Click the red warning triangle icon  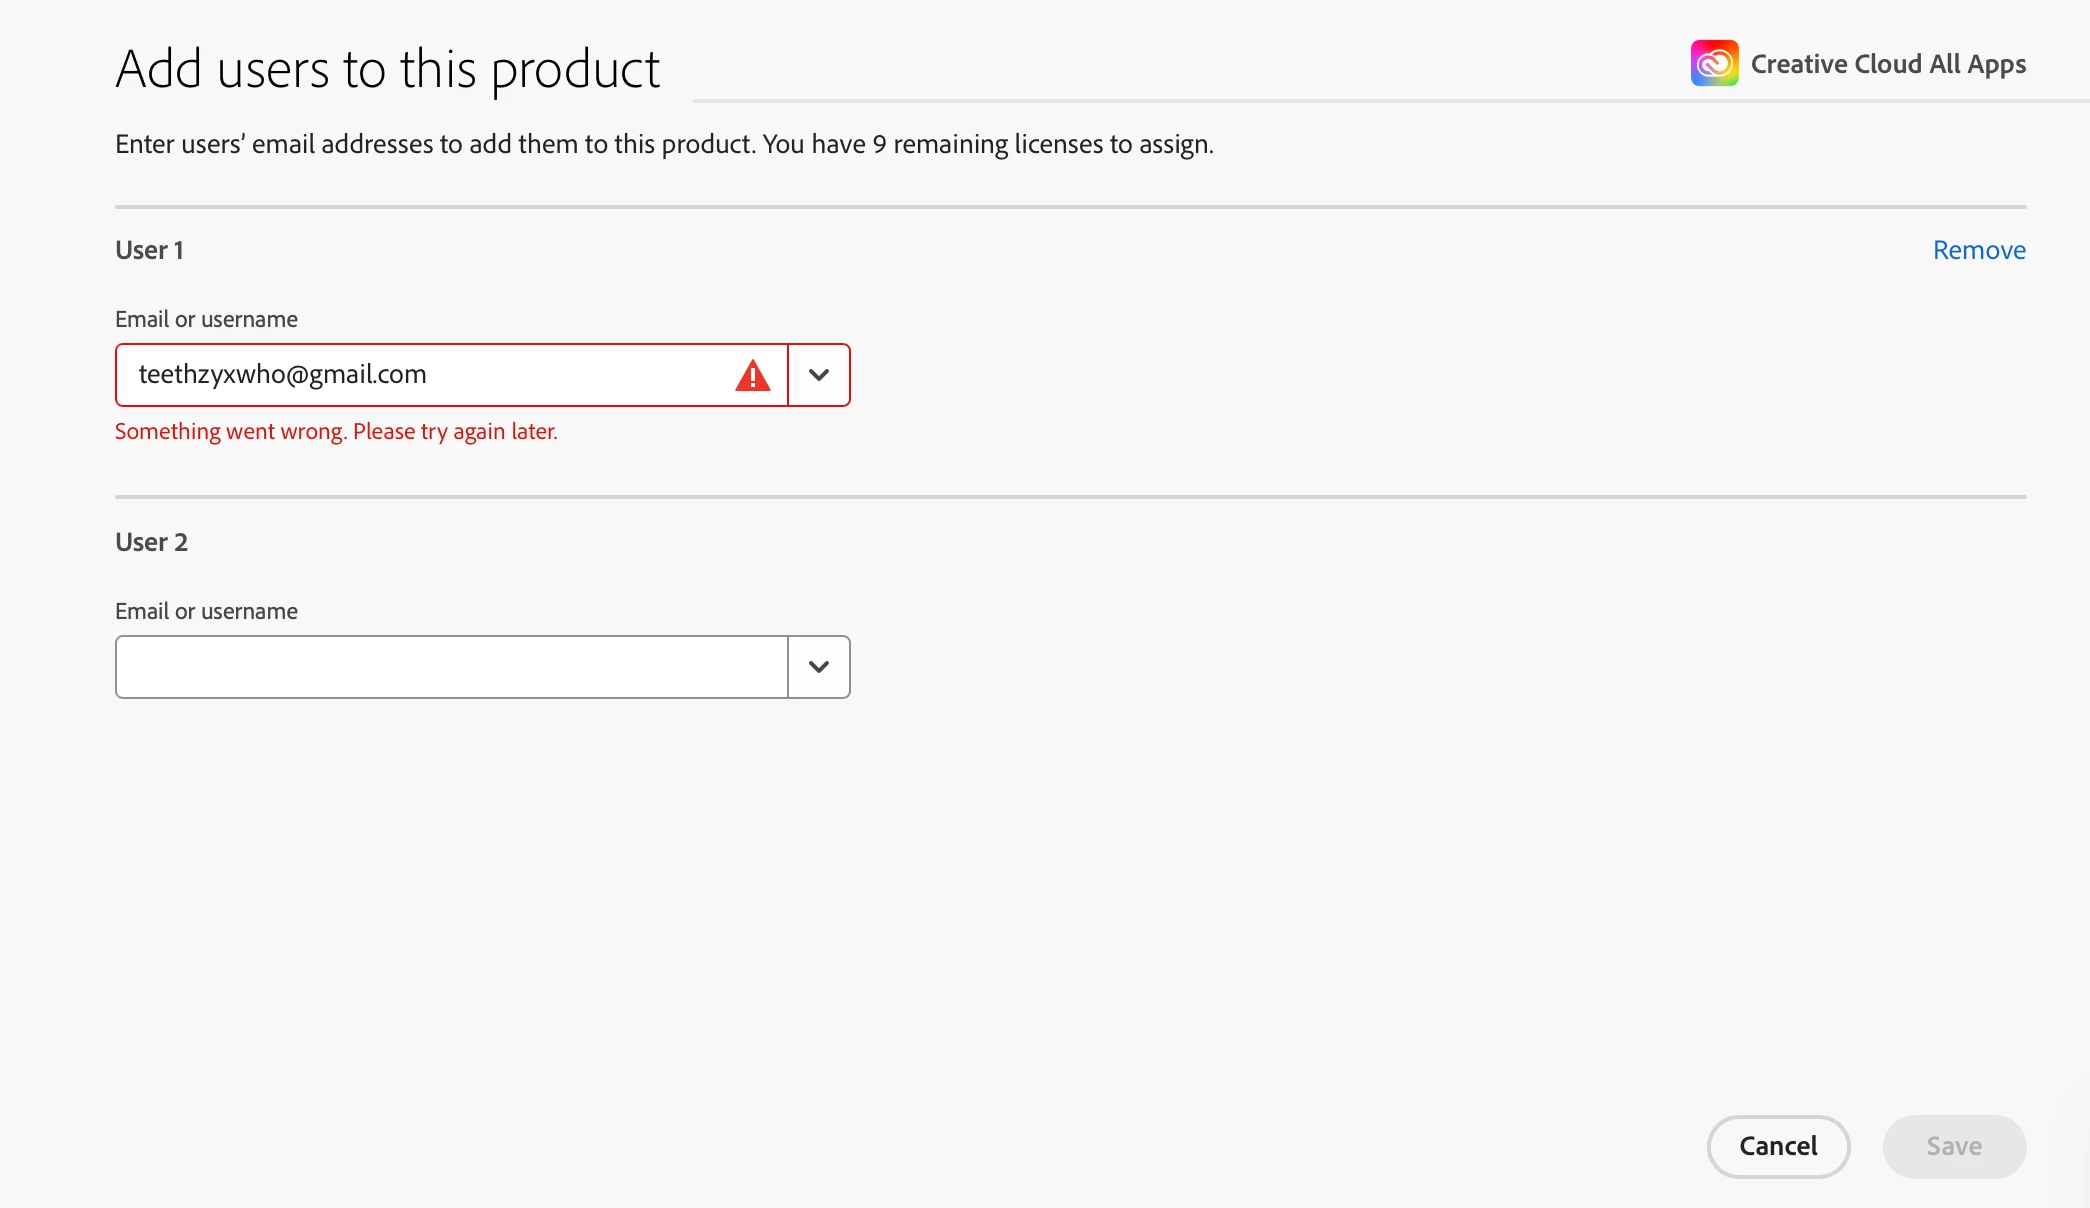point(752,376)
